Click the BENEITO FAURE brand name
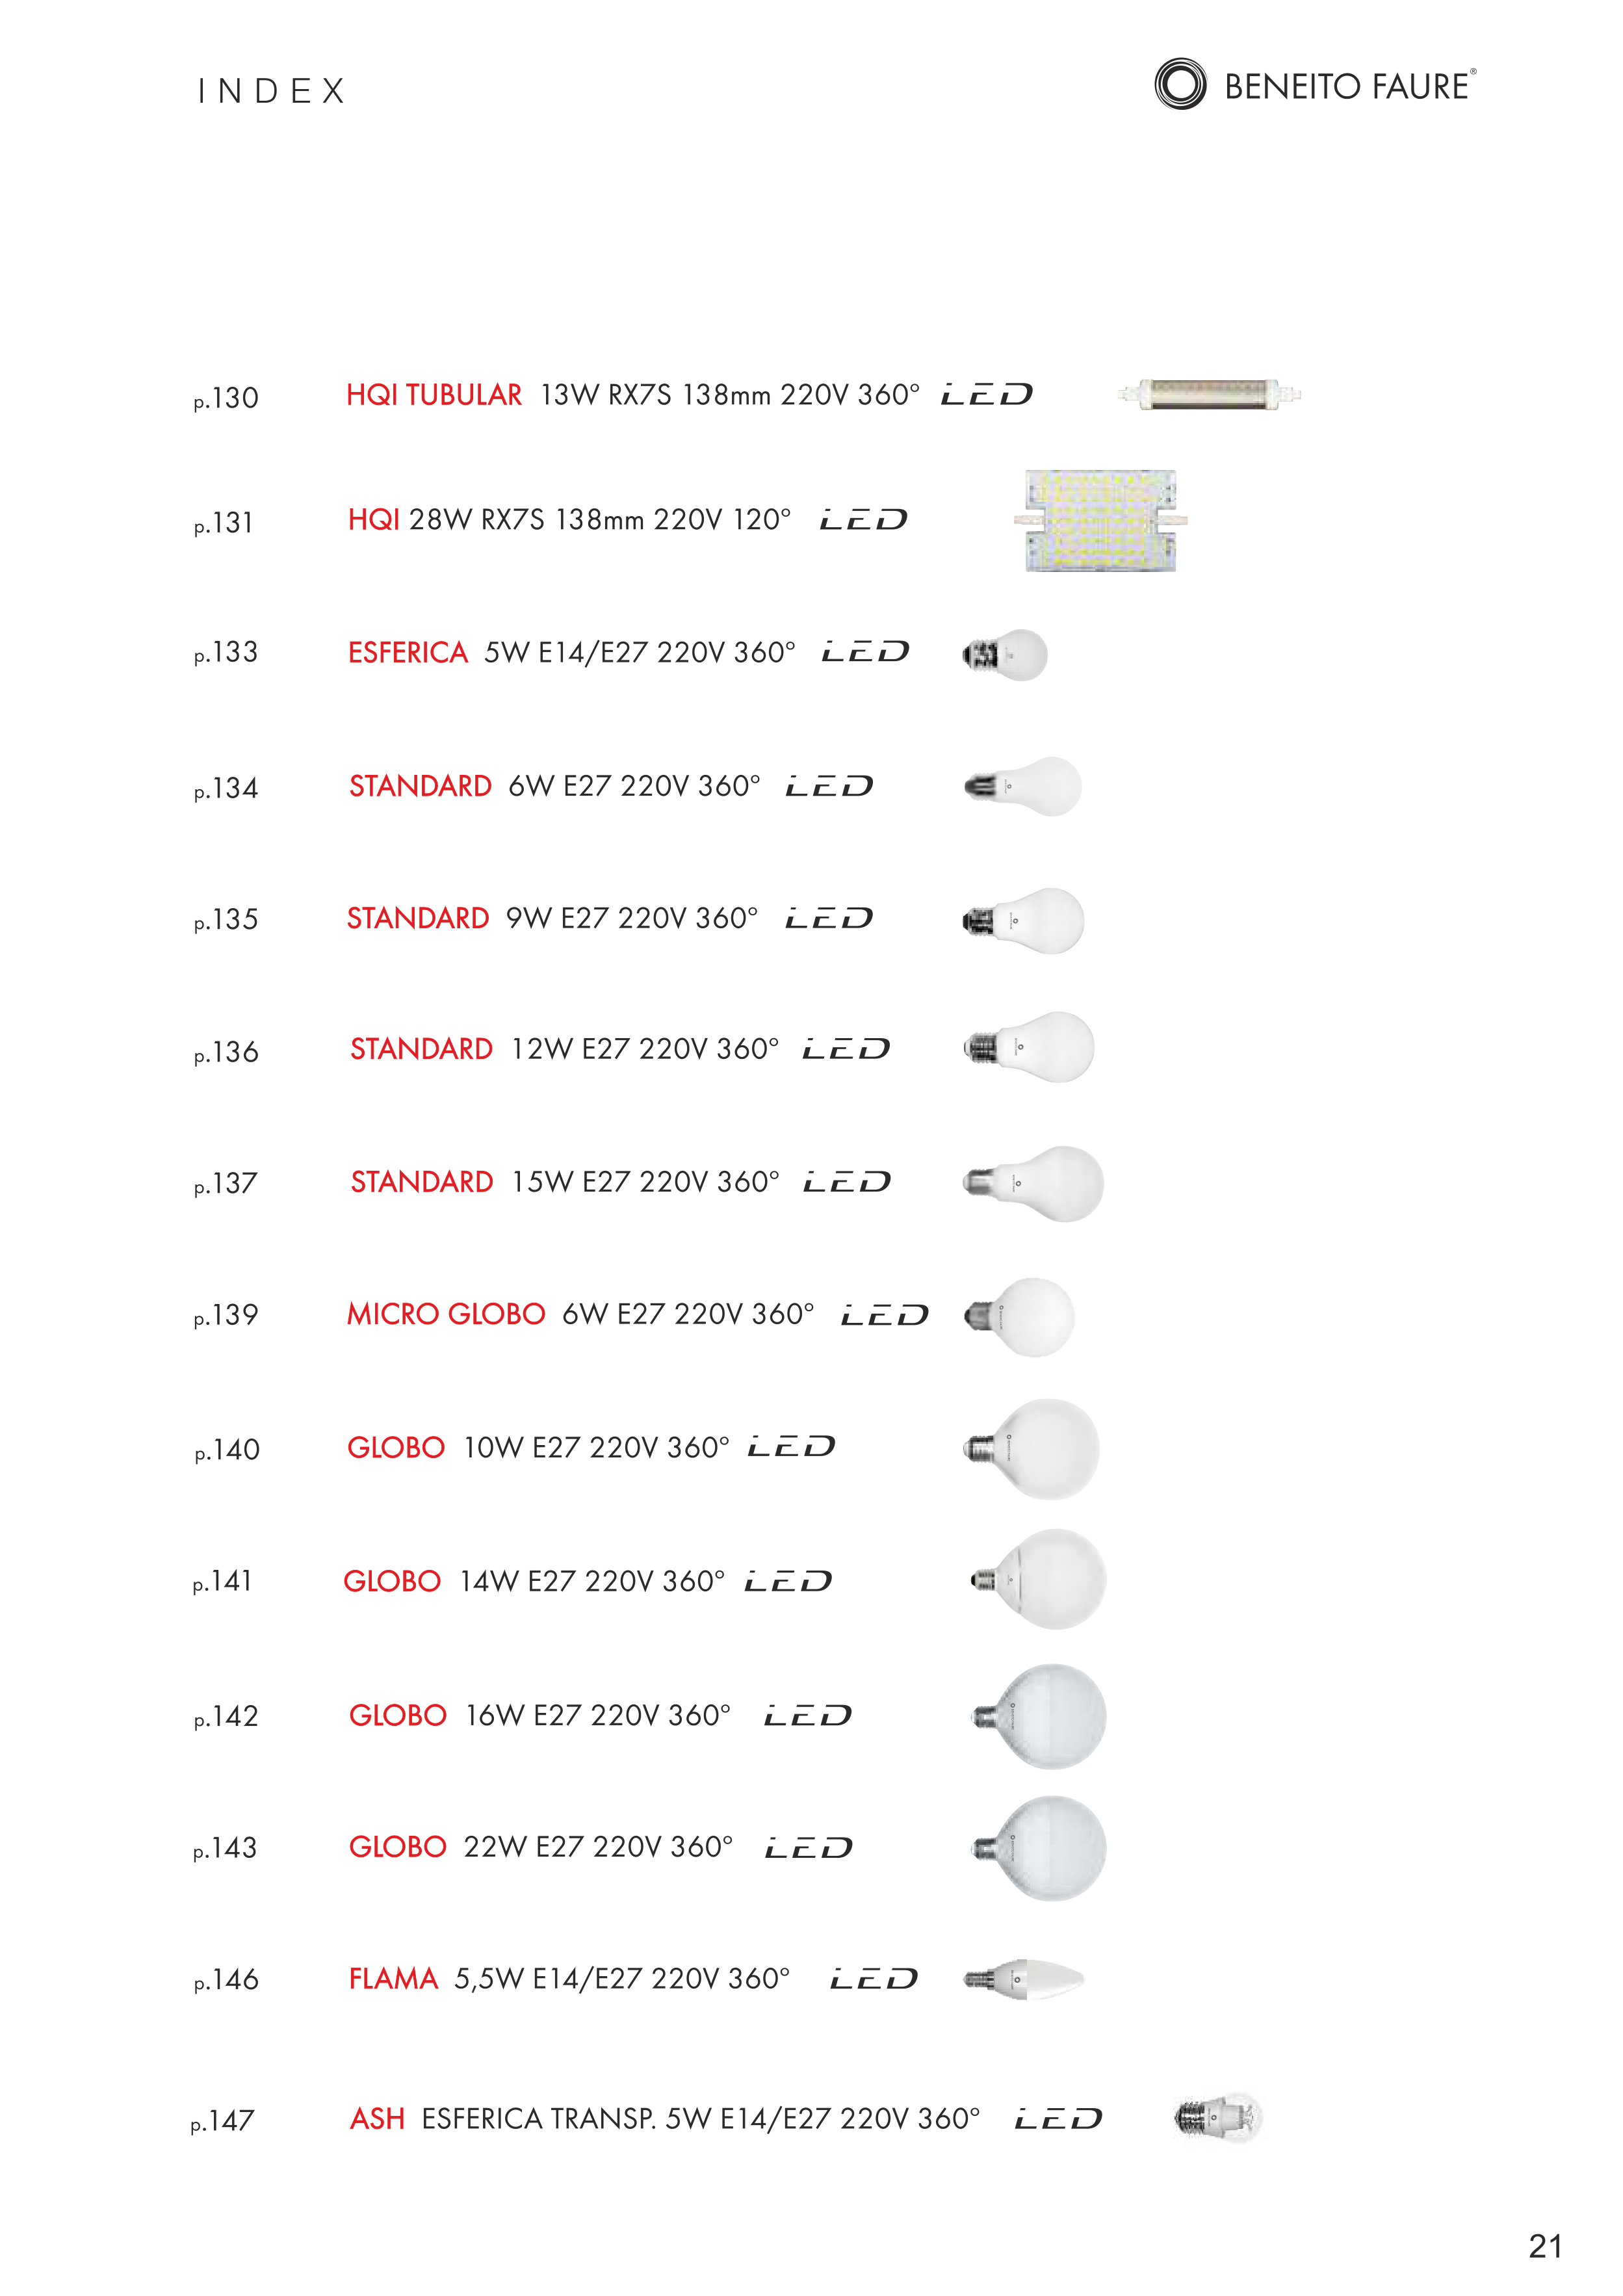This screenshot has width=1623, height=2296. 1347,87
